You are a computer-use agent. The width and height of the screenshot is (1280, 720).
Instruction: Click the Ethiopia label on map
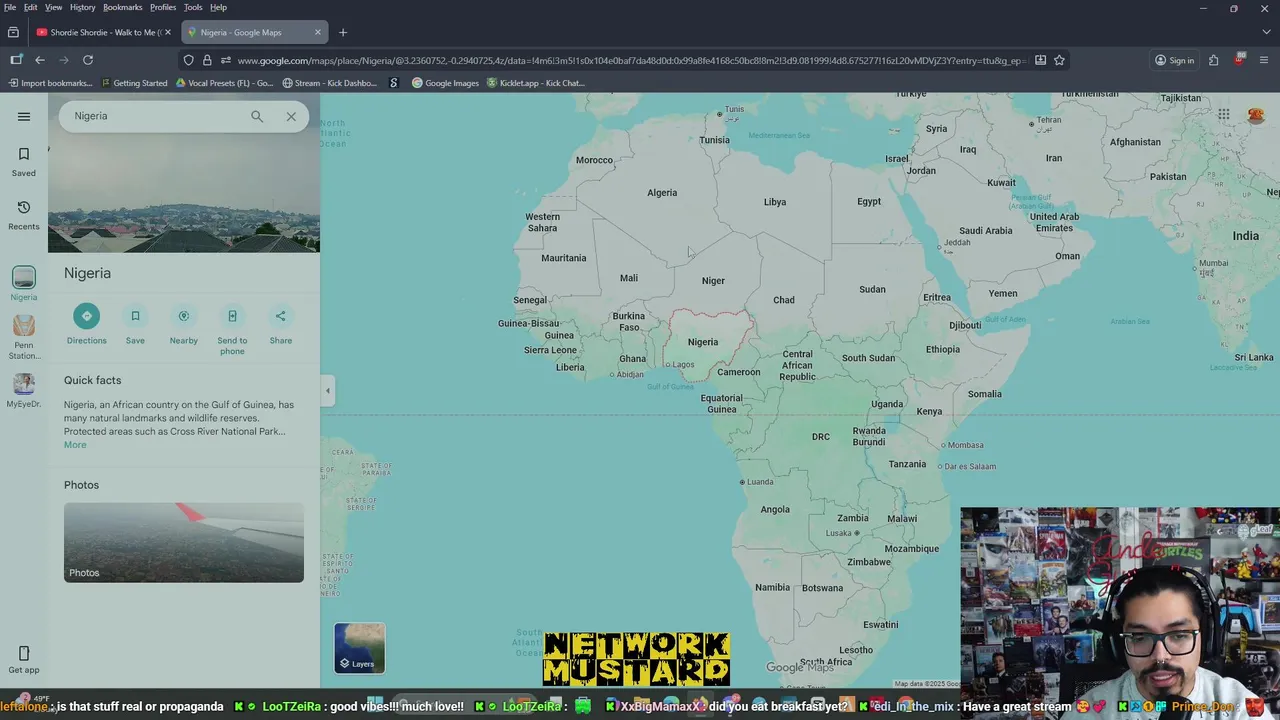click(943, 350)
